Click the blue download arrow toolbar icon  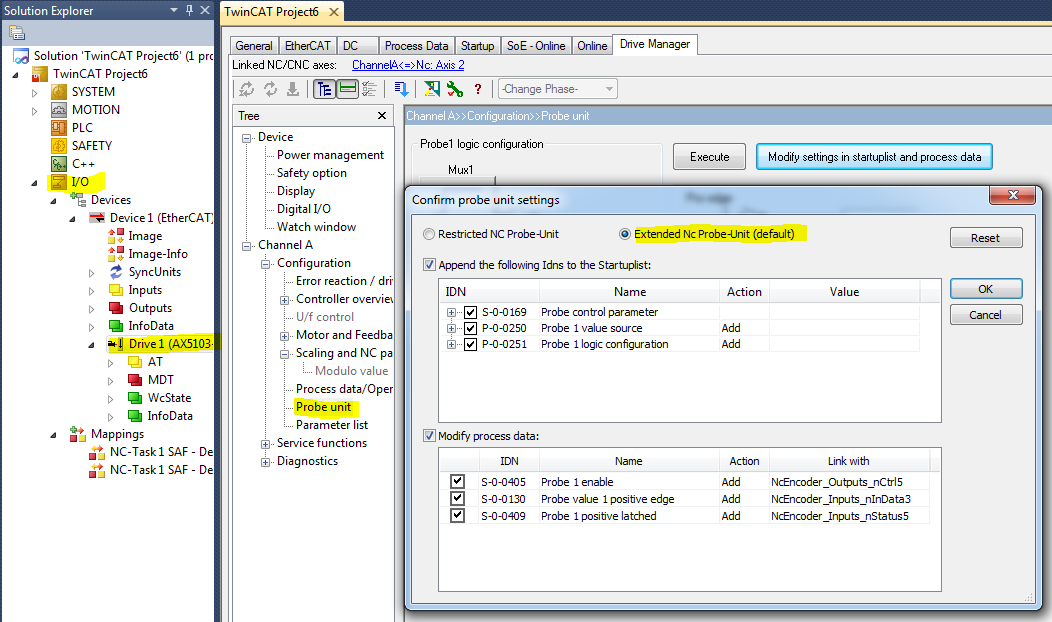click(x=401, y=89)
